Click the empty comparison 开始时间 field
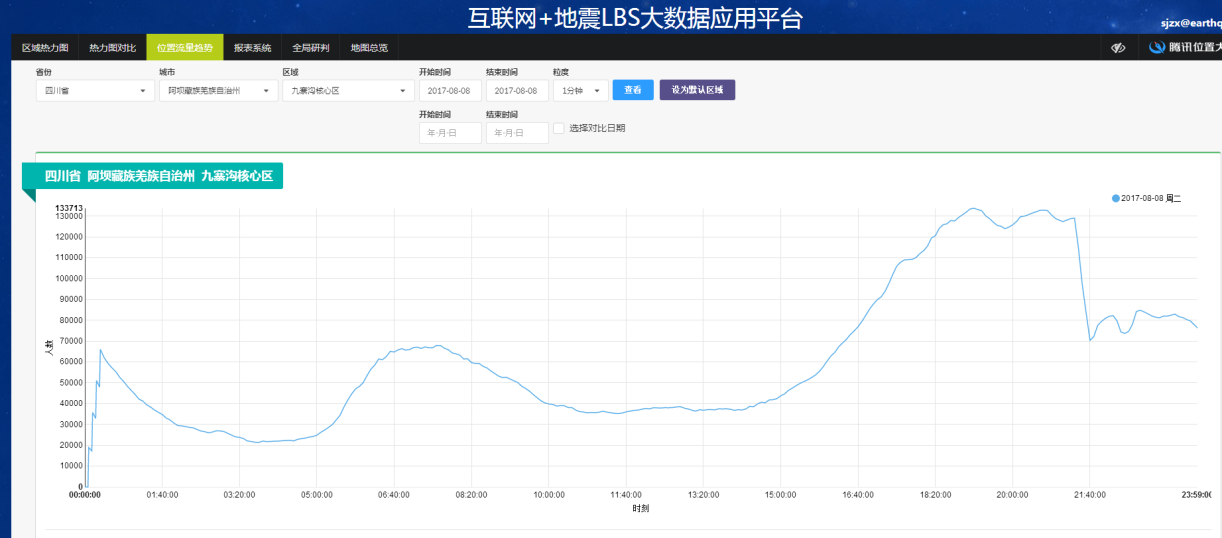Viewport: 1222px width, 538px height. tap(450, 133)
